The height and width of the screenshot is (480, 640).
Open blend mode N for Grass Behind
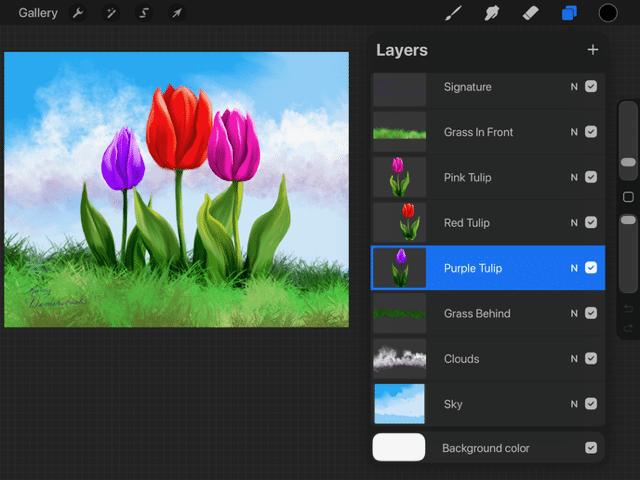pyautogui.click(x=574, y=313)
